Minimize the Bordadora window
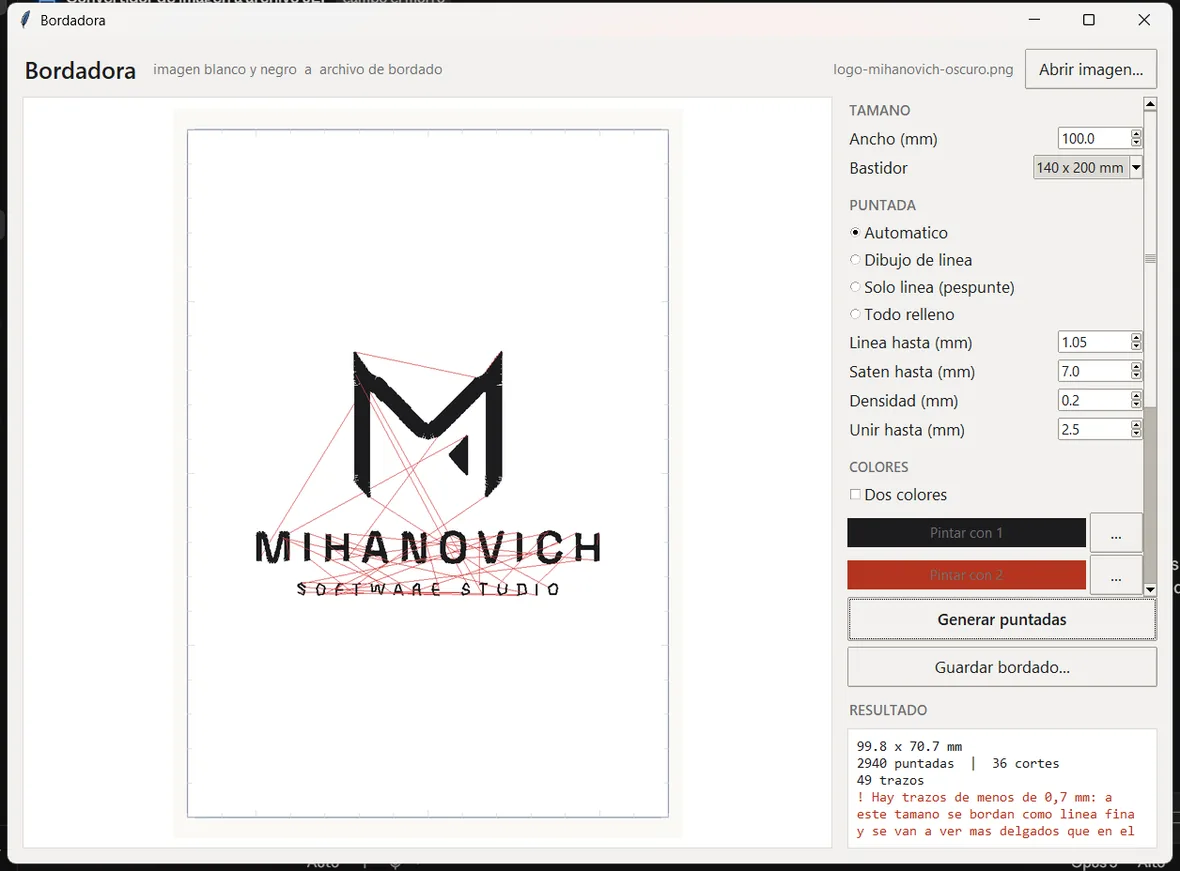This screenshot has width=1180, height=871. (x=1034, y=20)
